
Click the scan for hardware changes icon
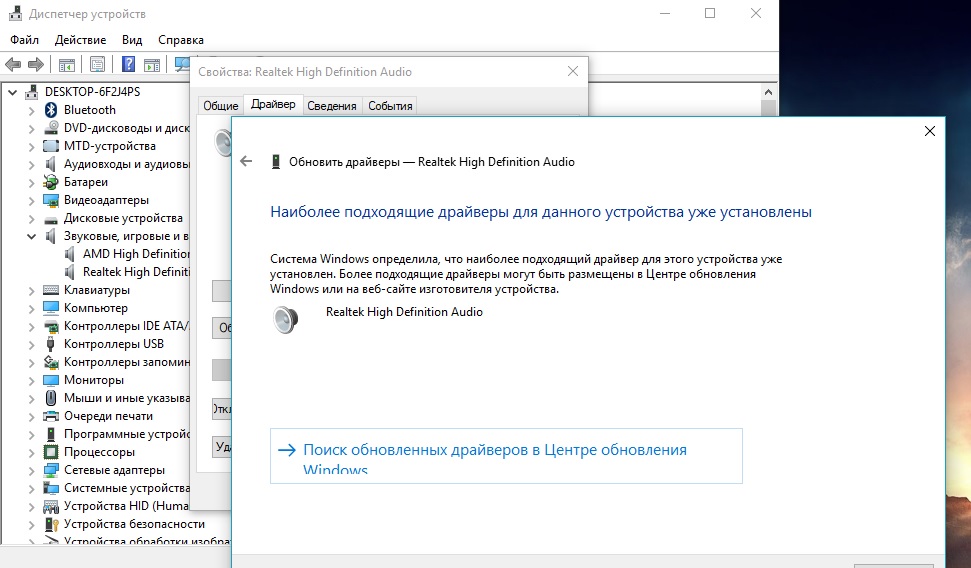pyautogui.click(x=182, y=64)
